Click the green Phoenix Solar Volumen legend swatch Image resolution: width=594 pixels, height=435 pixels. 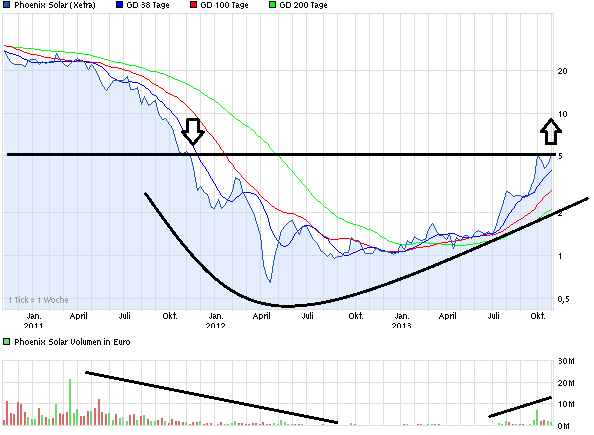pyautogui.click(x=6, y=342)
